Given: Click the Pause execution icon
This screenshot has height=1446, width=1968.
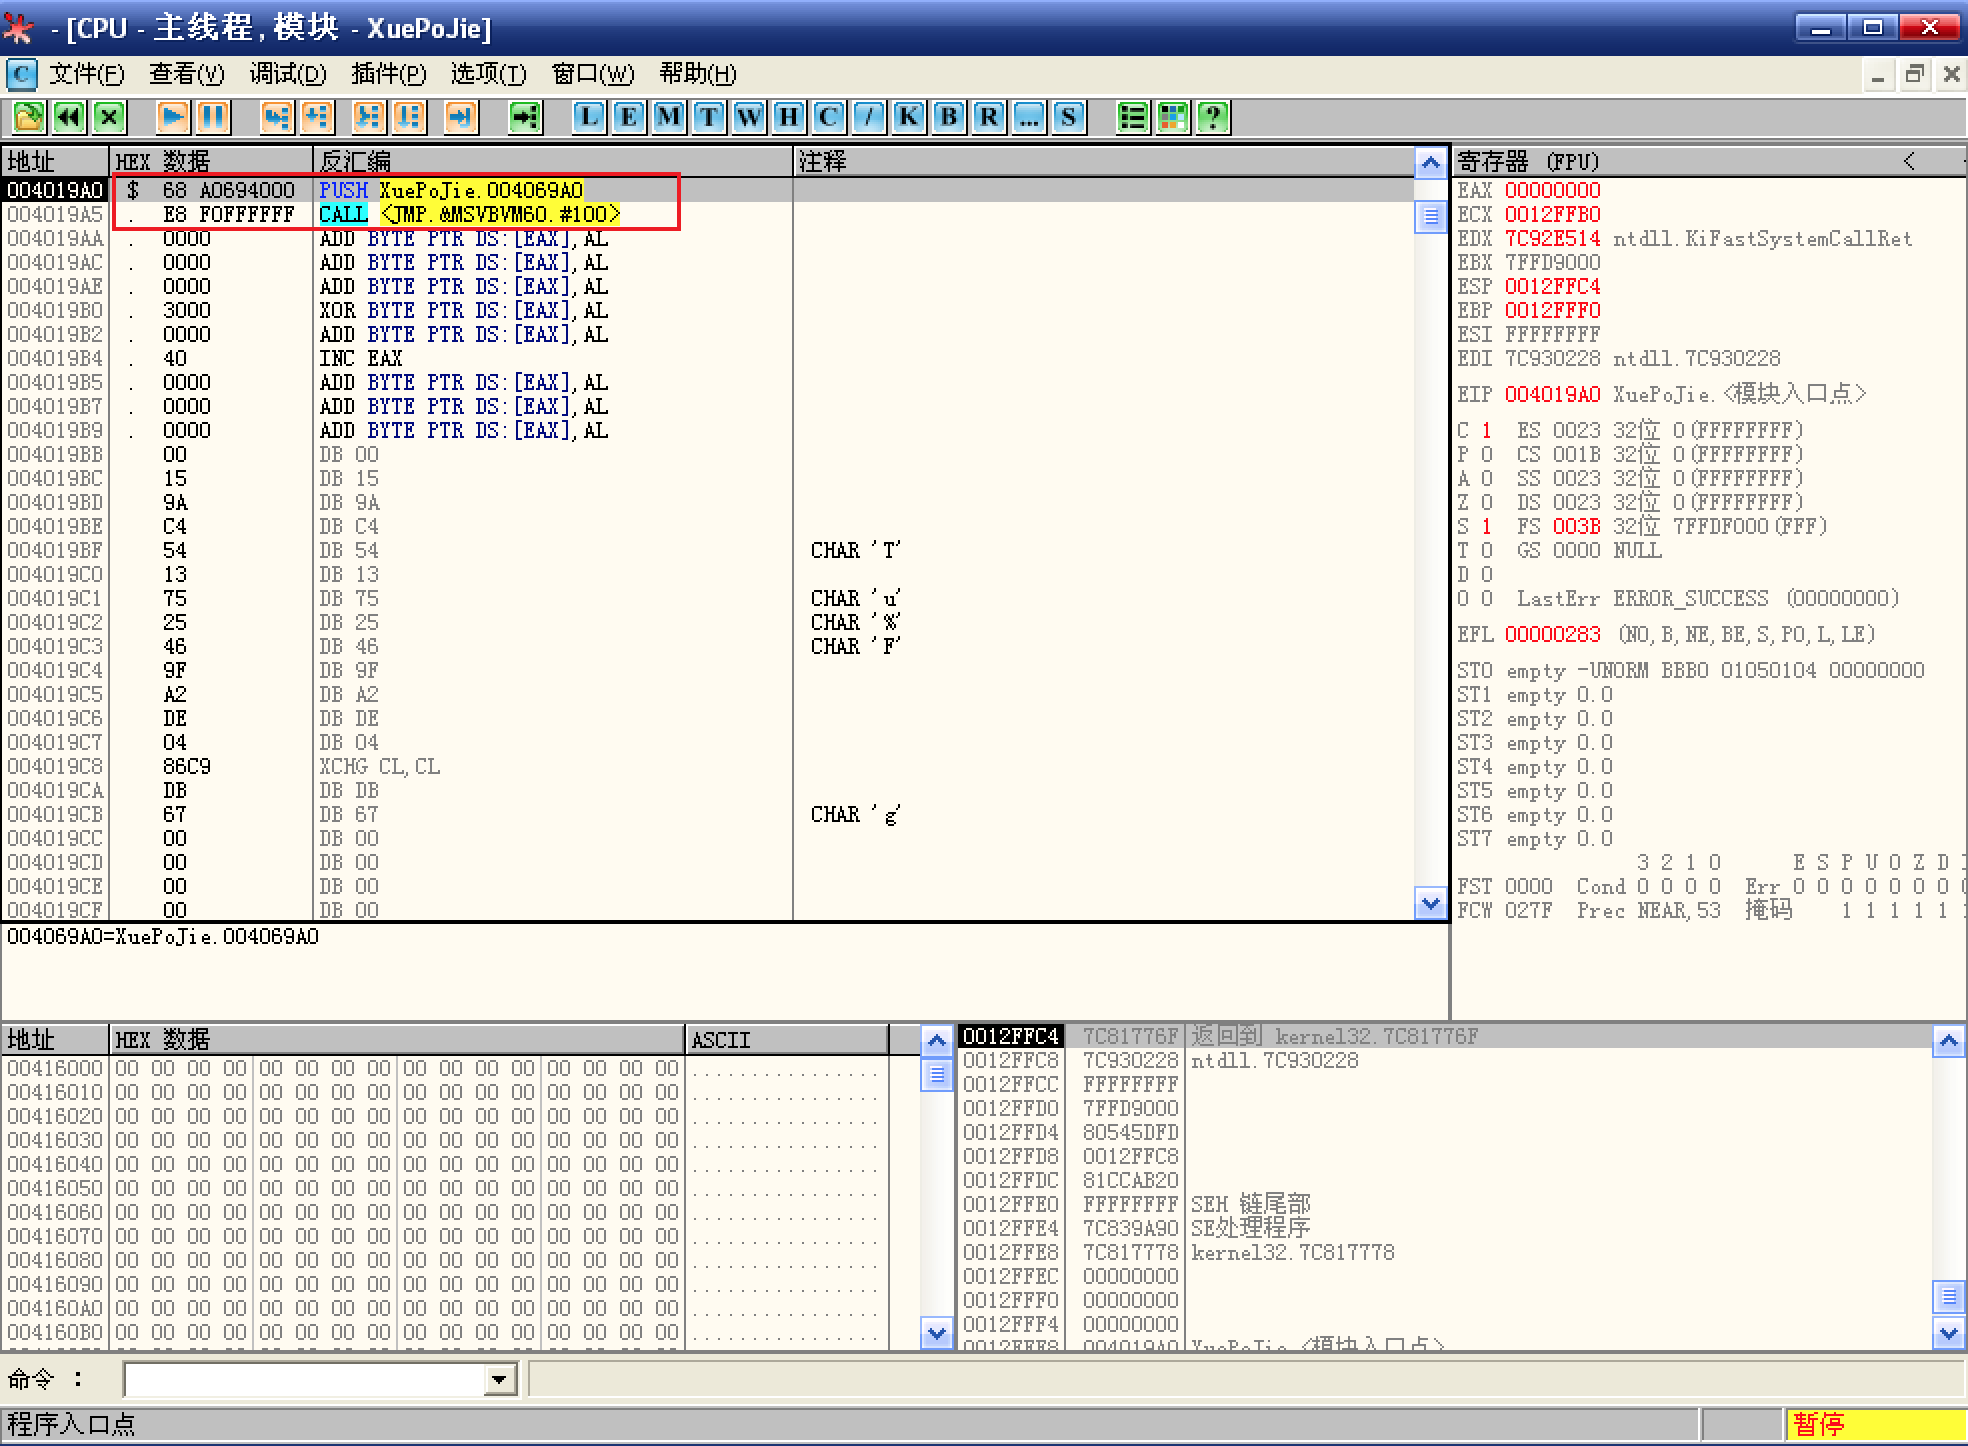Looking at the screenshot, I should pos(213,117).
